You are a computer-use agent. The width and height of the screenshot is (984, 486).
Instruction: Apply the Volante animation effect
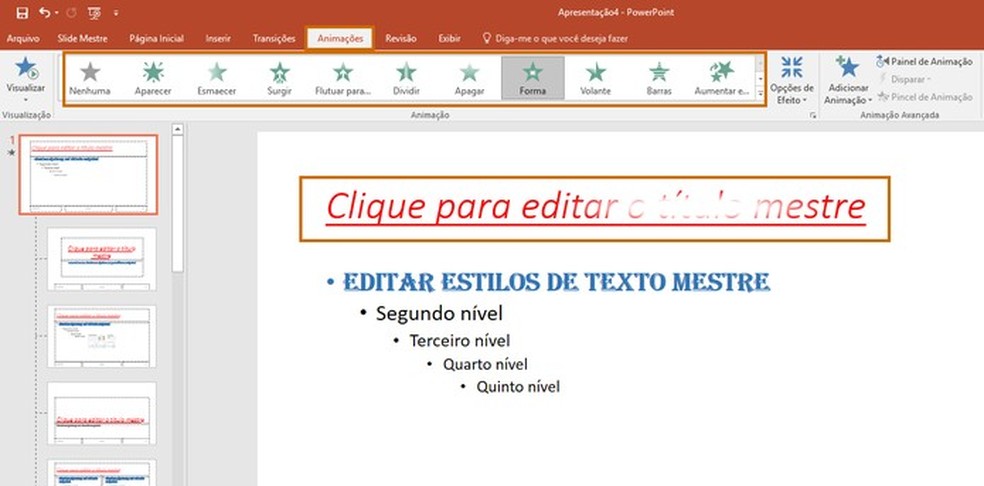coord(596,78)
